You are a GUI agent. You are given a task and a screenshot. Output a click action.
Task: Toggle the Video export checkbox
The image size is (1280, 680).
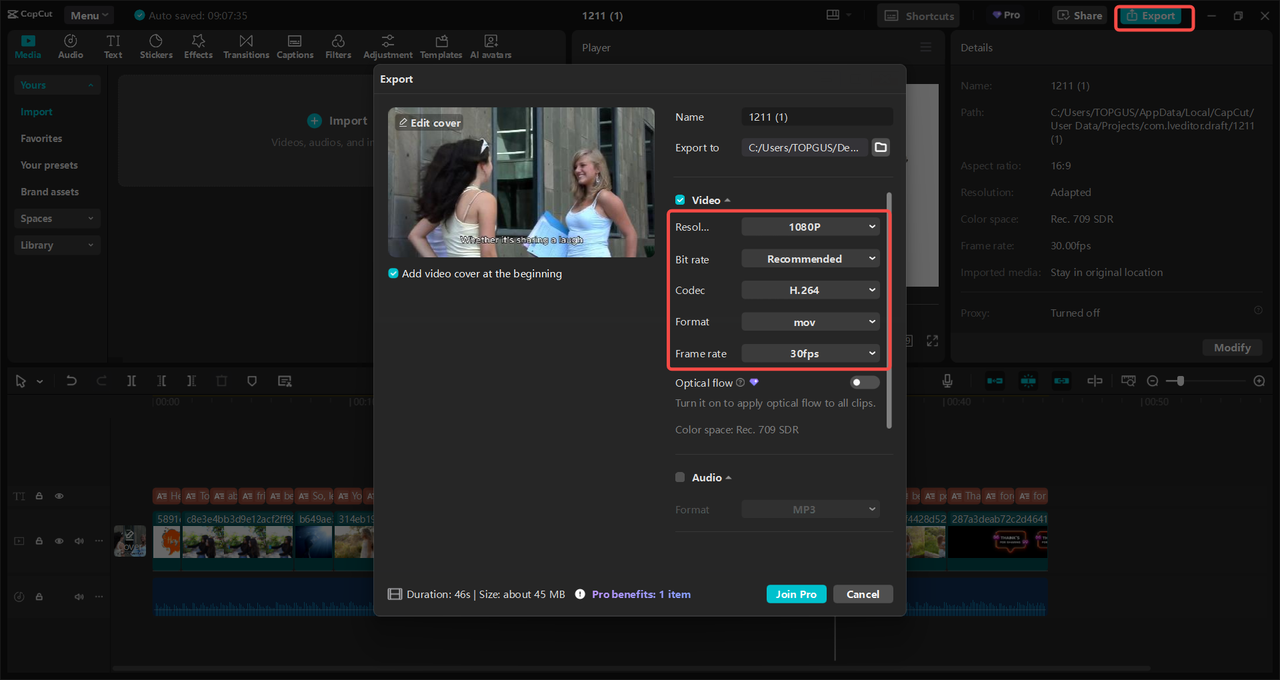tap(680, 200)
